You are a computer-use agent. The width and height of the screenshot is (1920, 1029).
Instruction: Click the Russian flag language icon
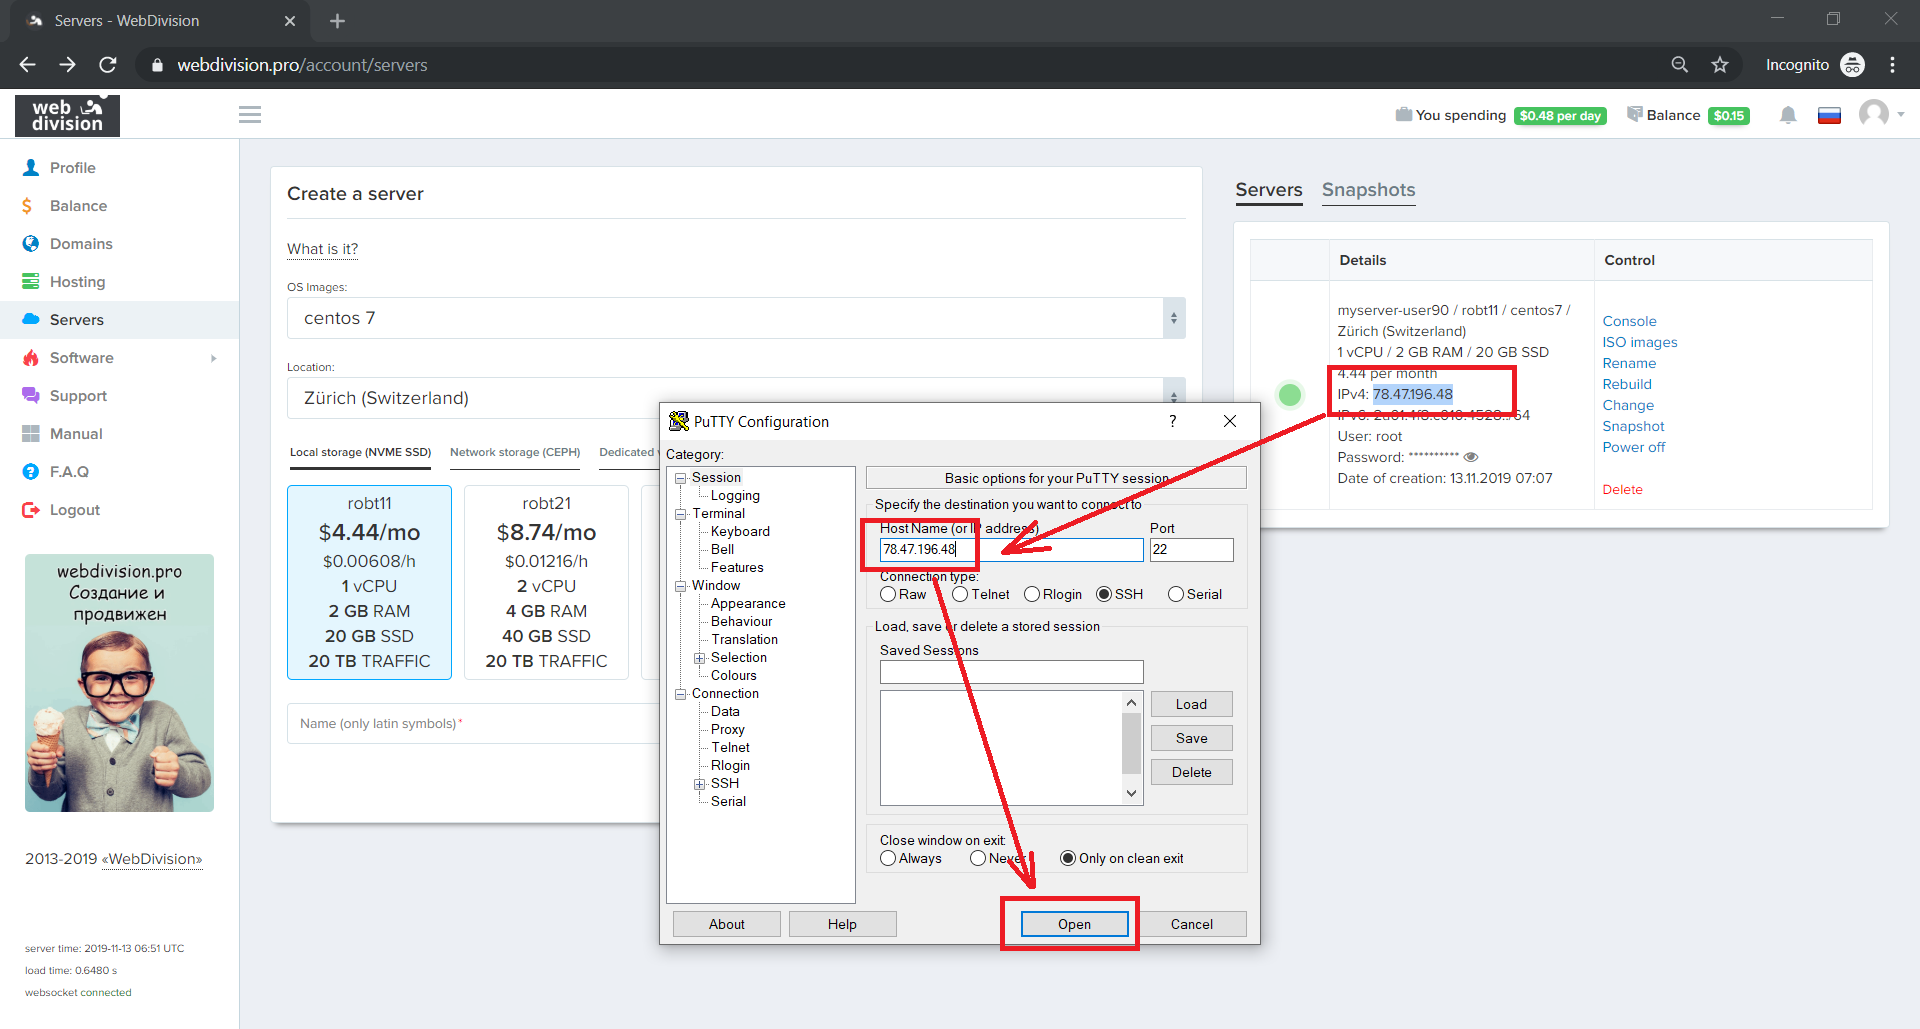[x=1829, y=116]
